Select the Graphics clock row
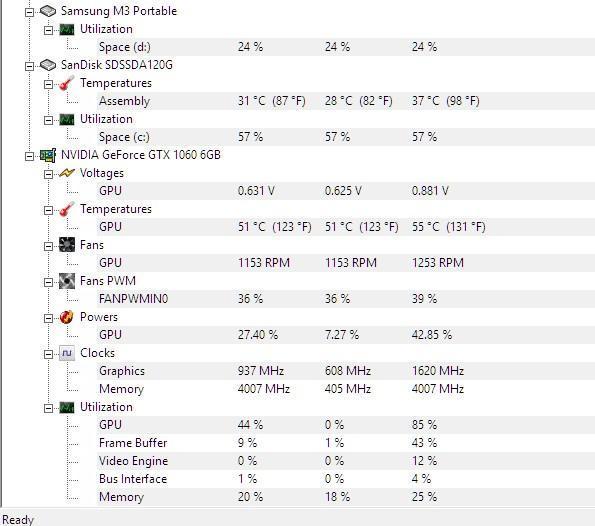 346,371
